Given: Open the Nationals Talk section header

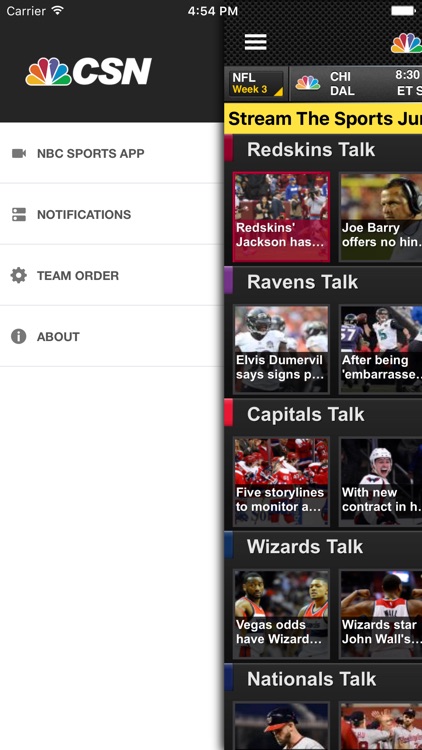Looking at the screenshot, I should coord(323,679).
